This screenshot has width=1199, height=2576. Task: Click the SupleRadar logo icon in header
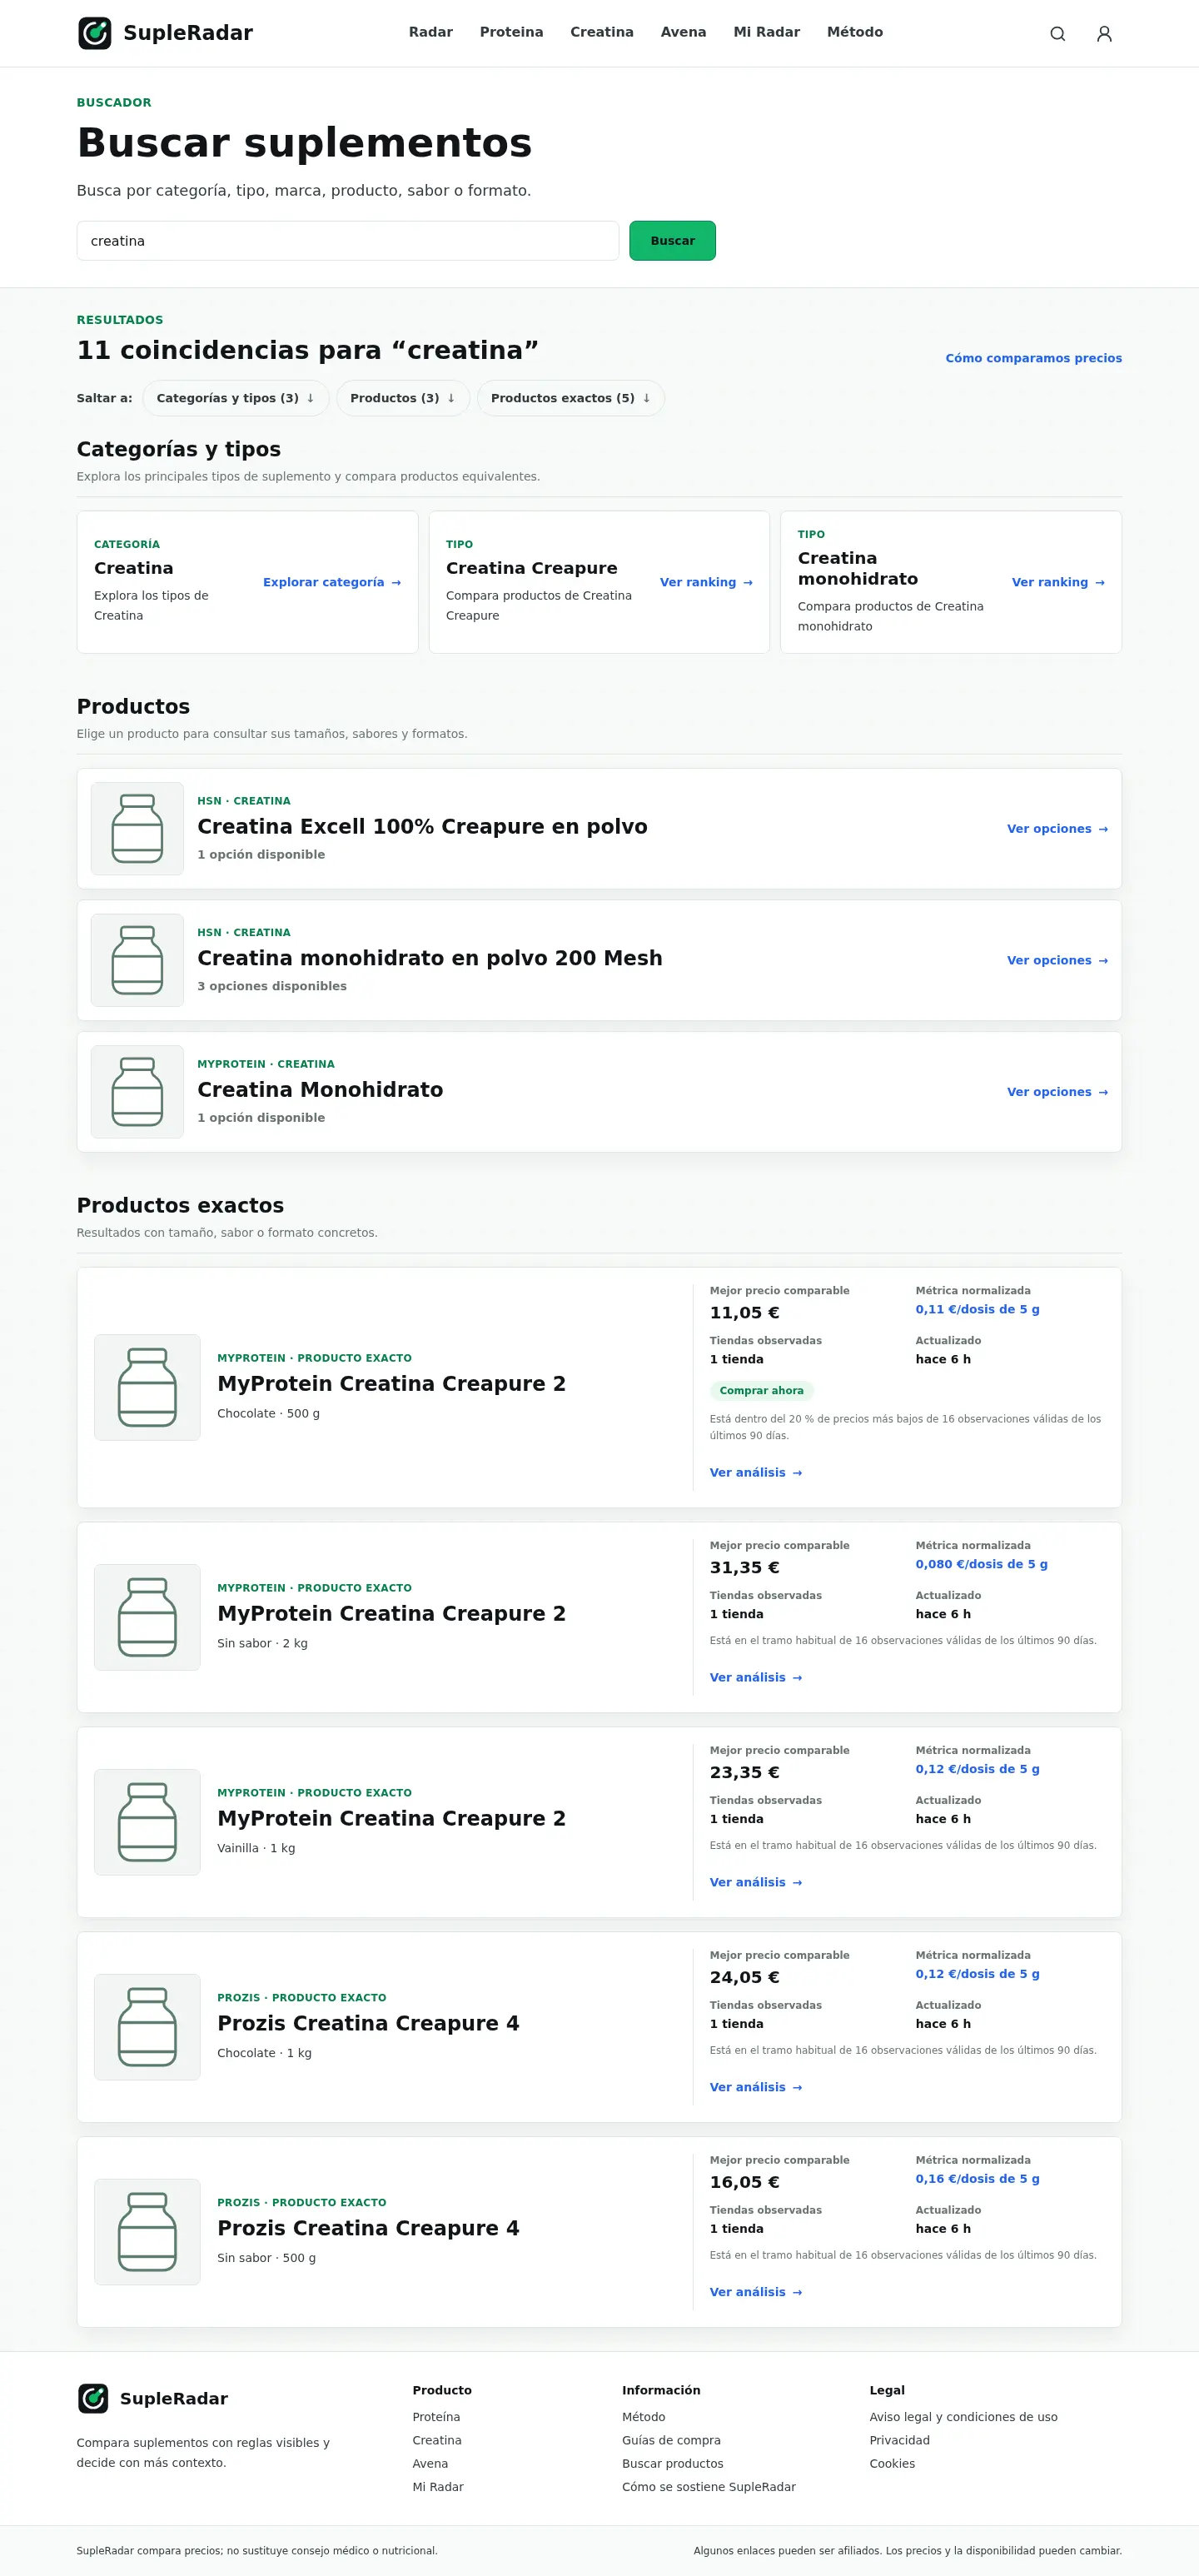95,33
